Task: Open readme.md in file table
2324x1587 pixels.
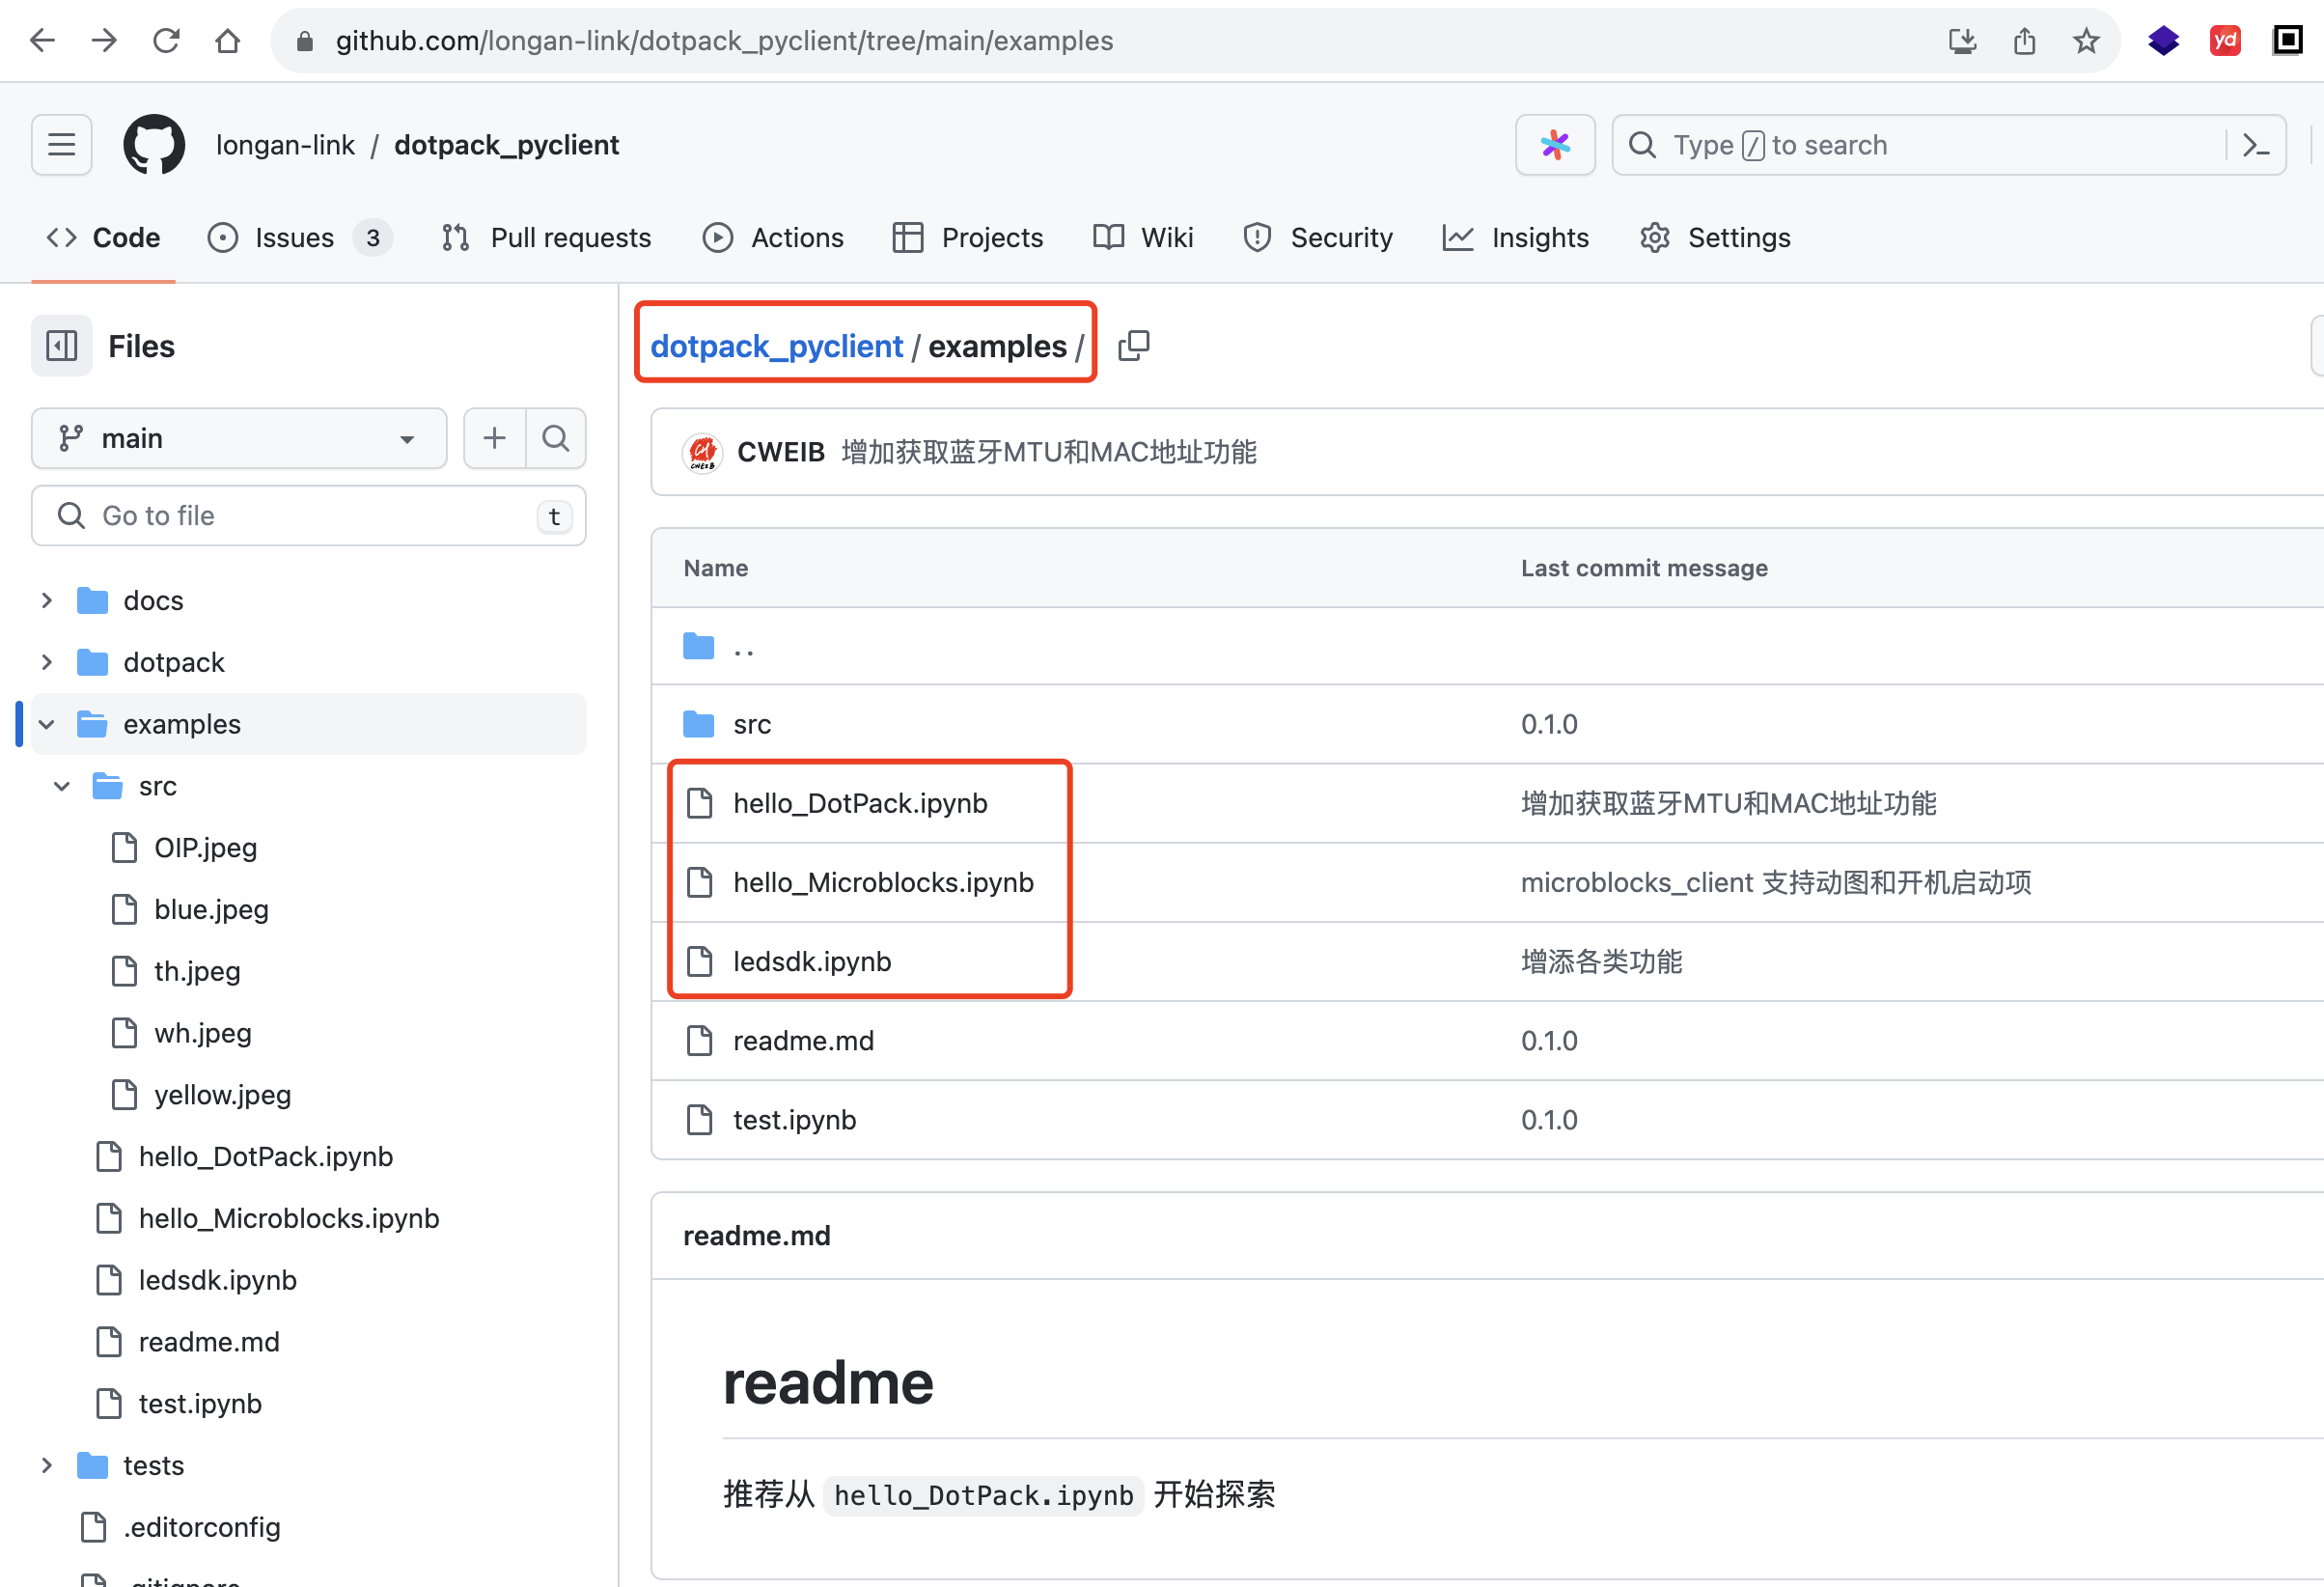Action: pos(803,1040)
